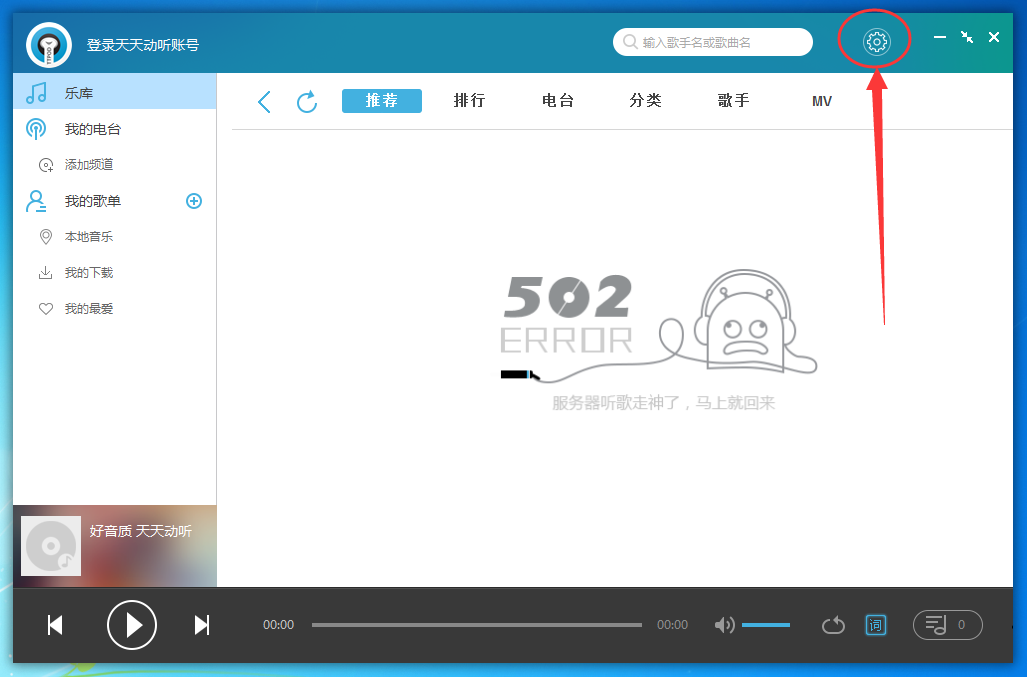Open settings via the gear icon
The width and height of the screenshot is (1027, 677).
876,41
